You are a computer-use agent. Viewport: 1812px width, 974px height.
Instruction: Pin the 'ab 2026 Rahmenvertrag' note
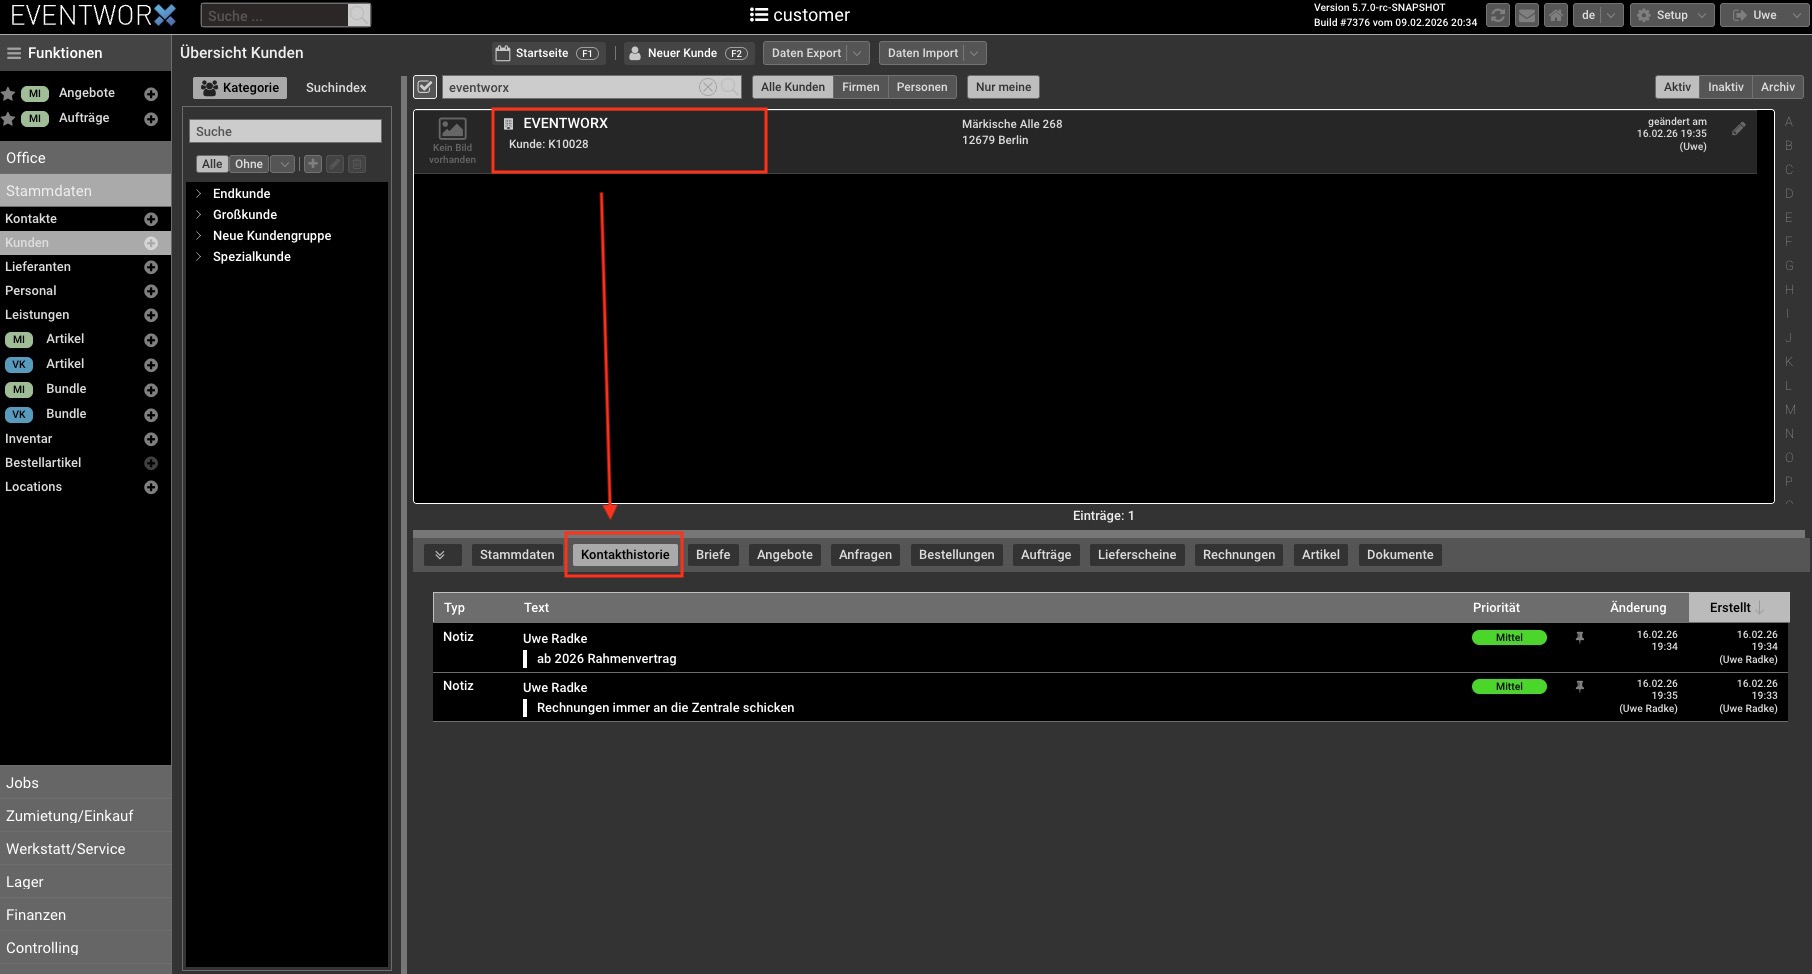point(1580,637)
